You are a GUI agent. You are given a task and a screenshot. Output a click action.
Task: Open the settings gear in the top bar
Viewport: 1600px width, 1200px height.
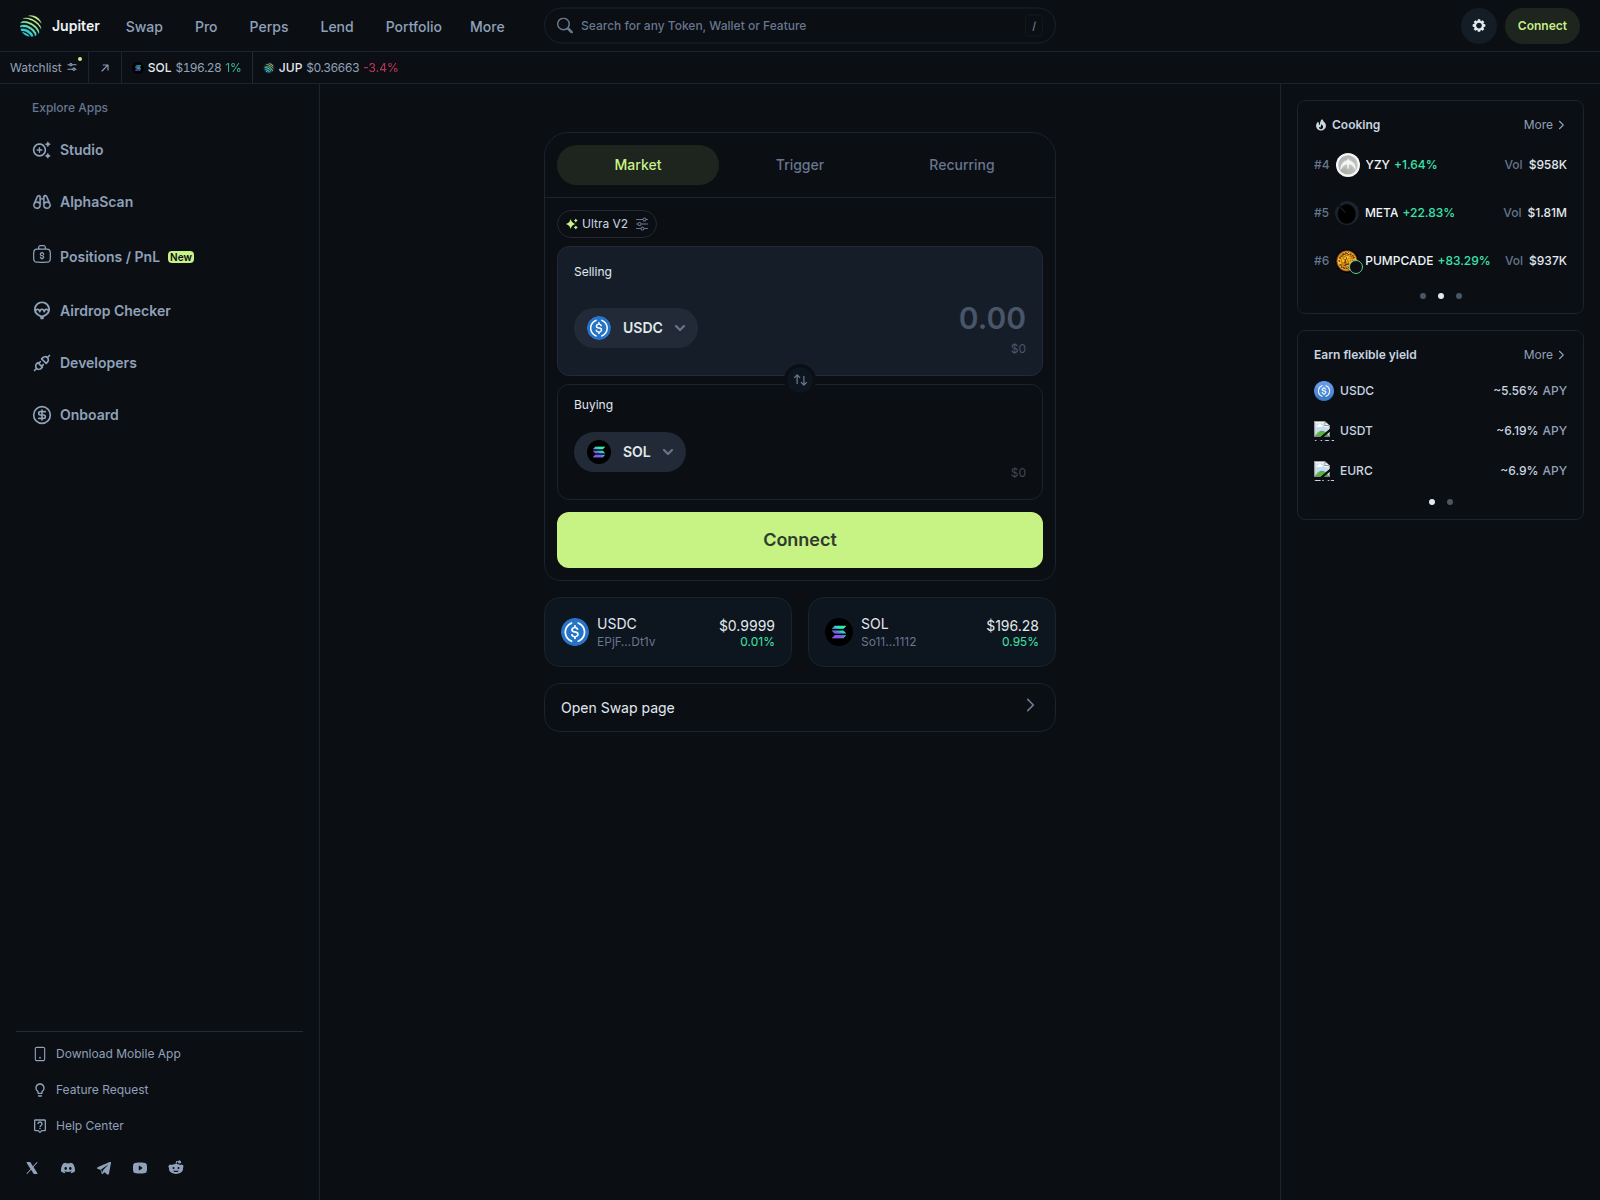click(x=1478, y=25)
